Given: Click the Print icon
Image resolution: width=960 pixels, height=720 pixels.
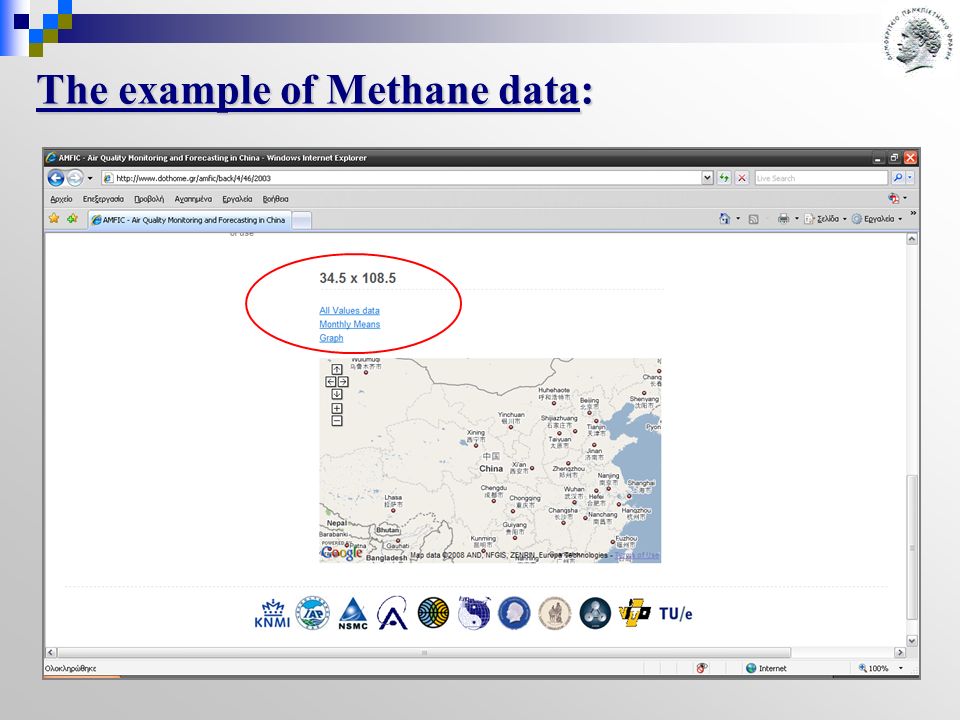Looking at the screenshot, I should (x=783, y=219).
